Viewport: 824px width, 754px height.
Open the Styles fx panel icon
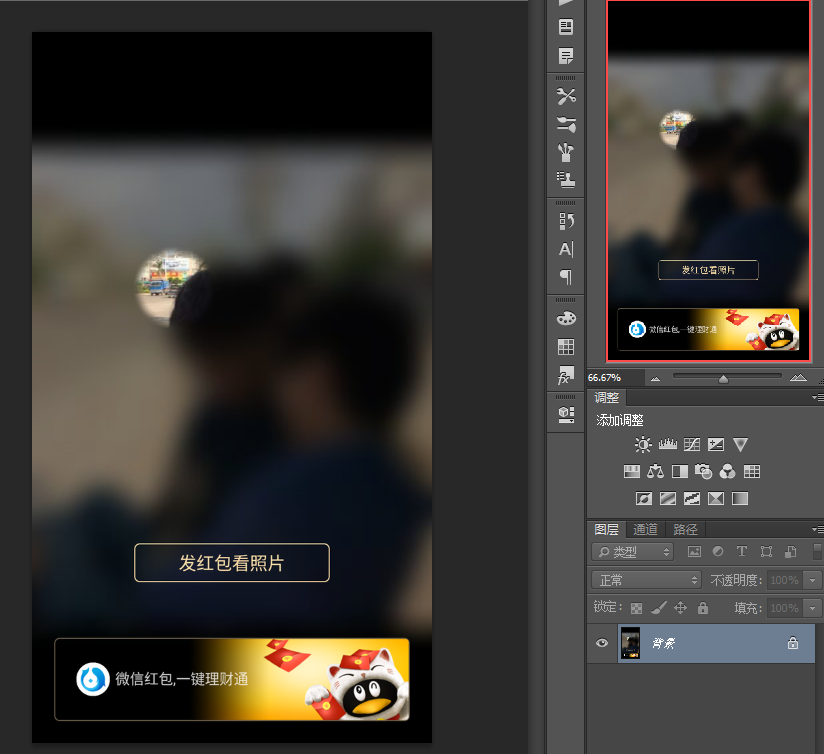(566, 375)
